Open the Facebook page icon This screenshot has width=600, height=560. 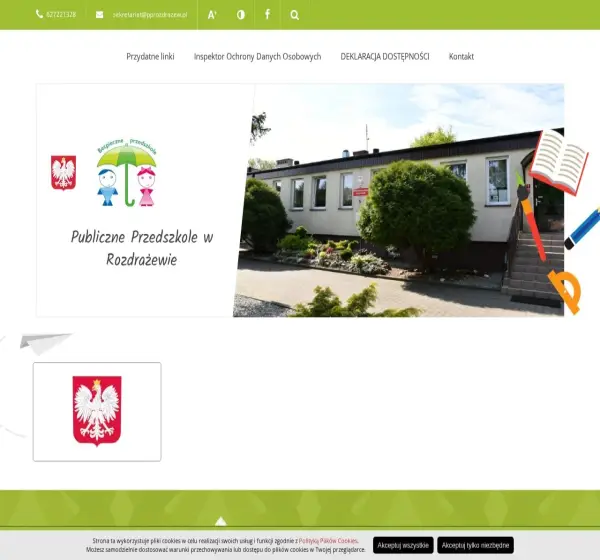point(267,14)
